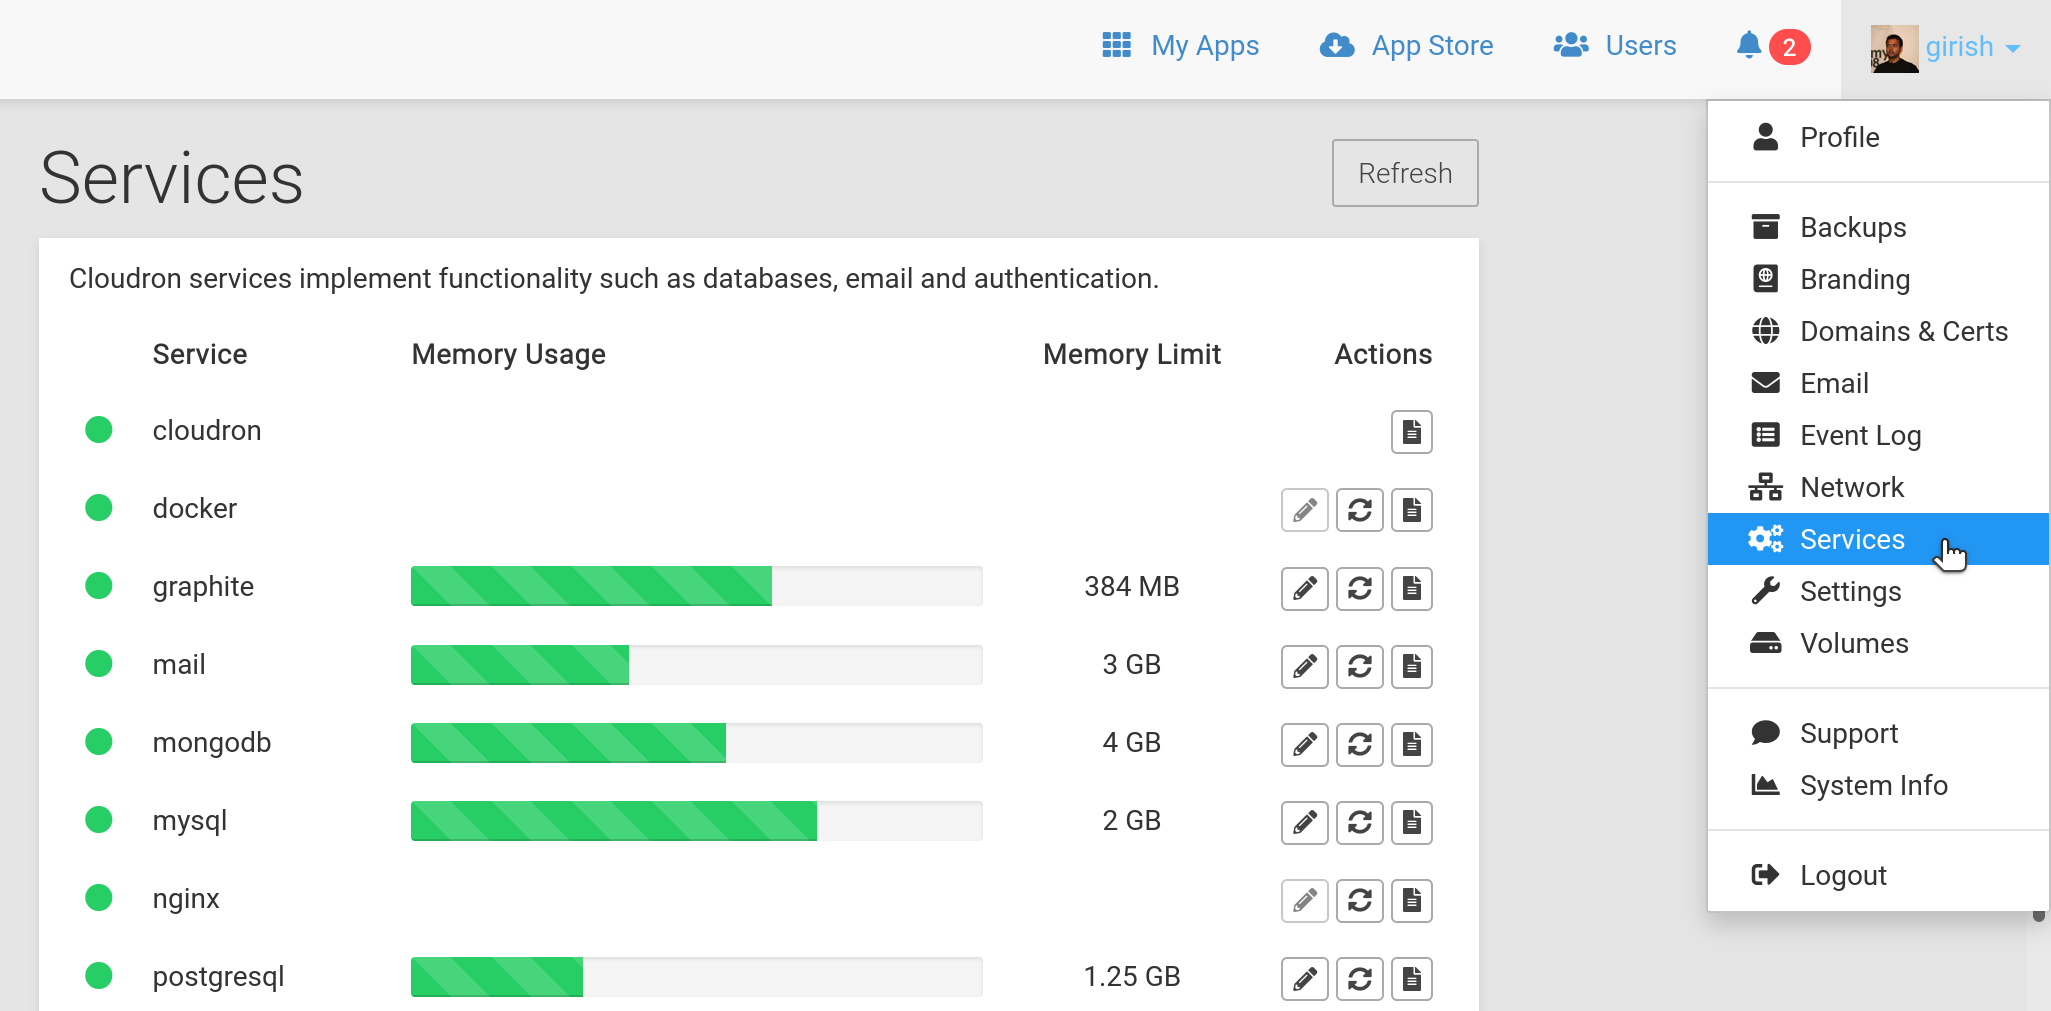Click the girish profile avatar image
The image size is (2051, 1011).
click(x=1894, y=49)
